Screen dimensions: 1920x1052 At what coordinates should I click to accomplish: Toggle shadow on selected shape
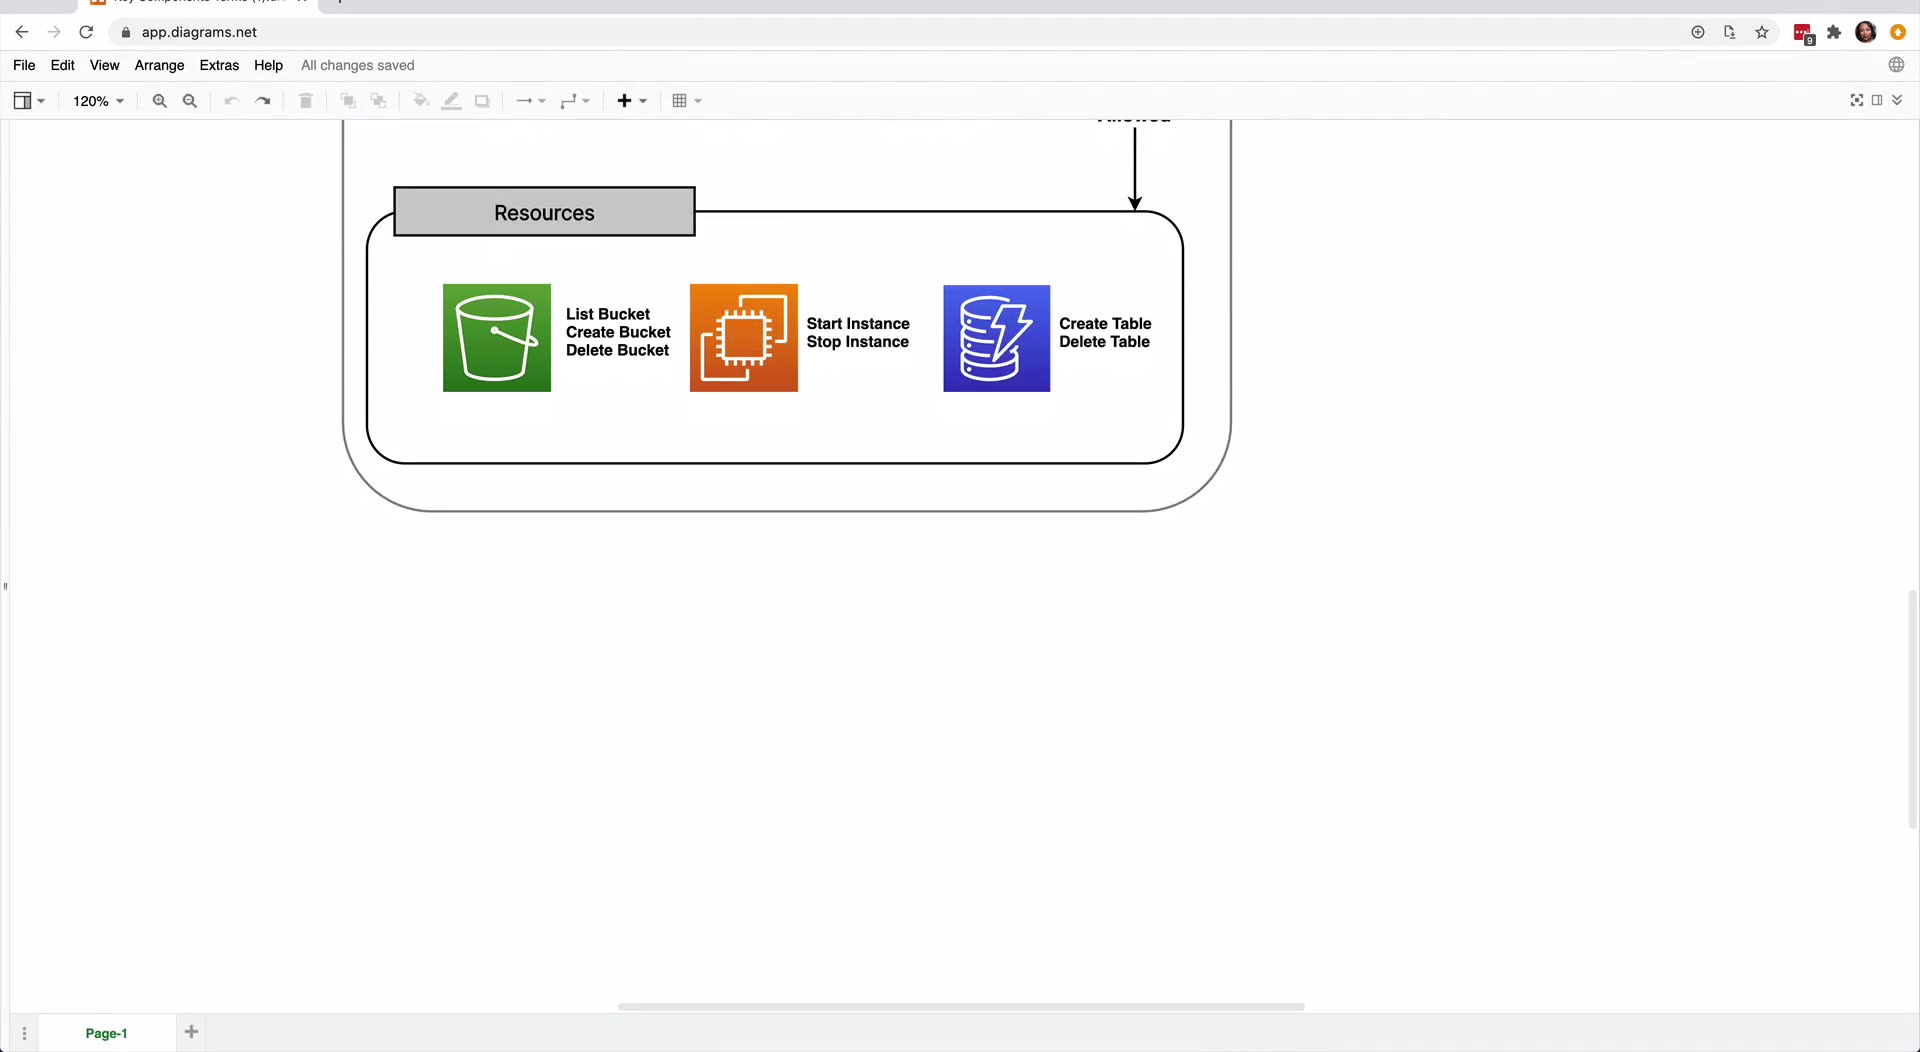pos(482,101)
